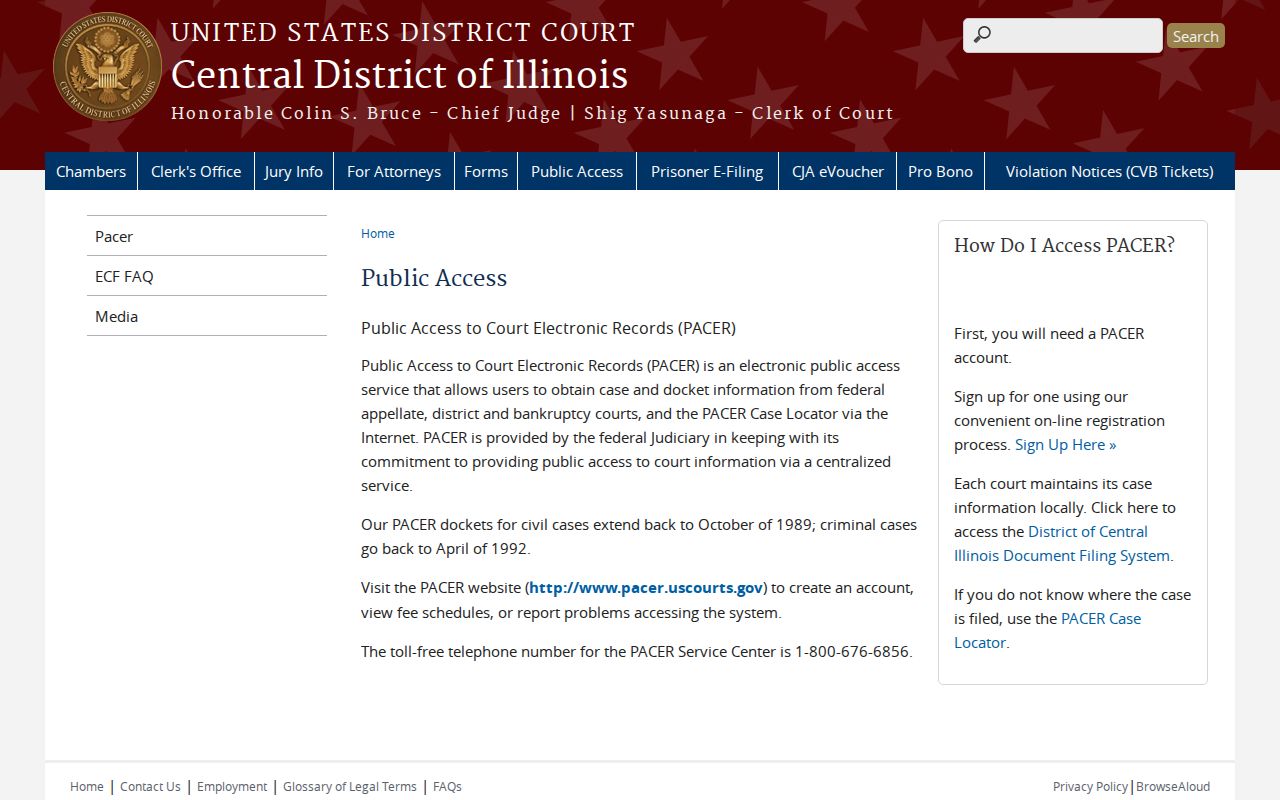Click the PACER Service Center phone number text

(x=852, y=652)
